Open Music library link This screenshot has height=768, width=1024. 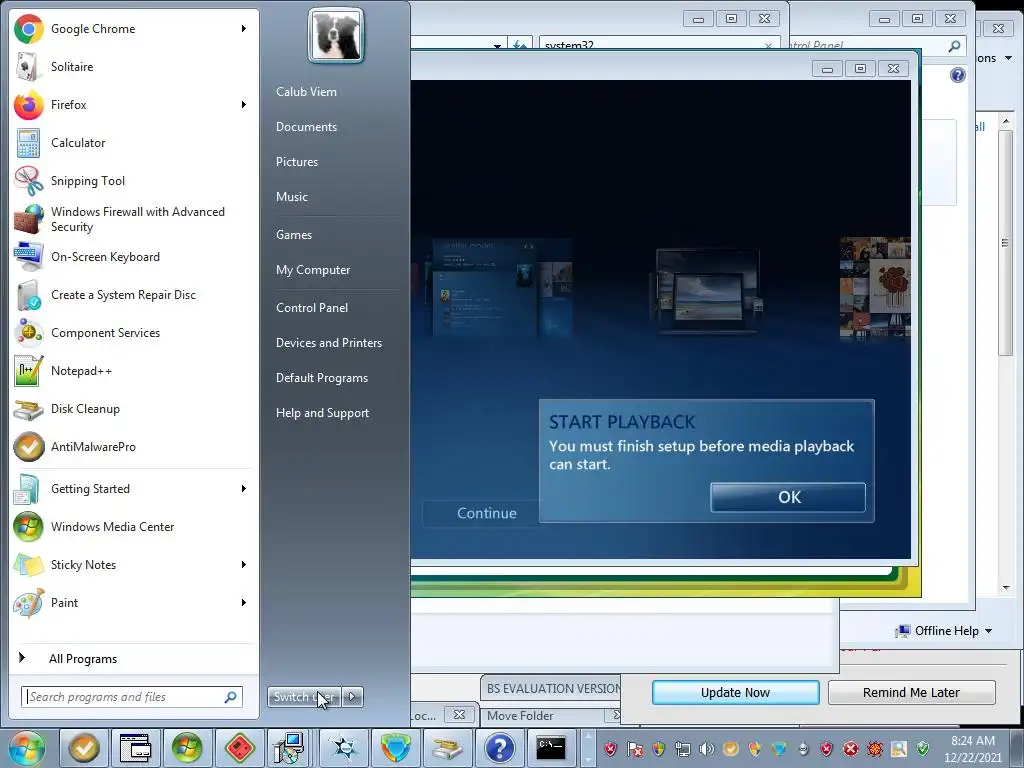pos(291,197)
